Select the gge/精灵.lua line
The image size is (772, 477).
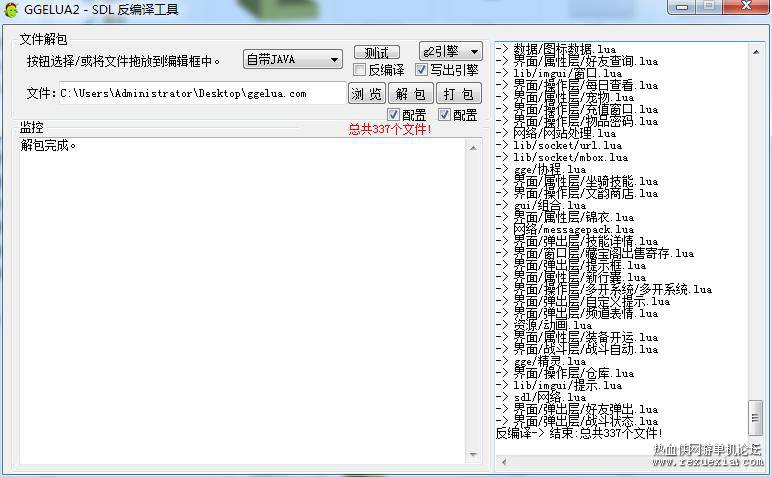pyautogui.click(x=541, y=361)
